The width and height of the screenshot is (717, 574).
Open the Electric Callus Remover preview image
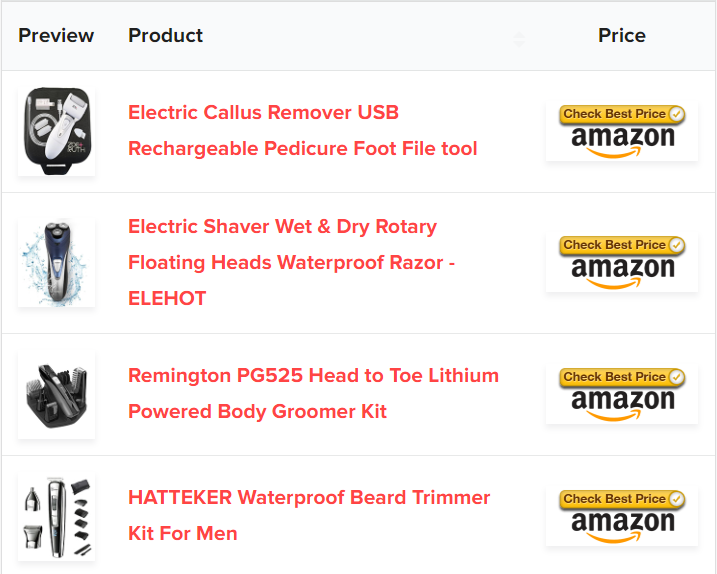(x=57, y=131)
